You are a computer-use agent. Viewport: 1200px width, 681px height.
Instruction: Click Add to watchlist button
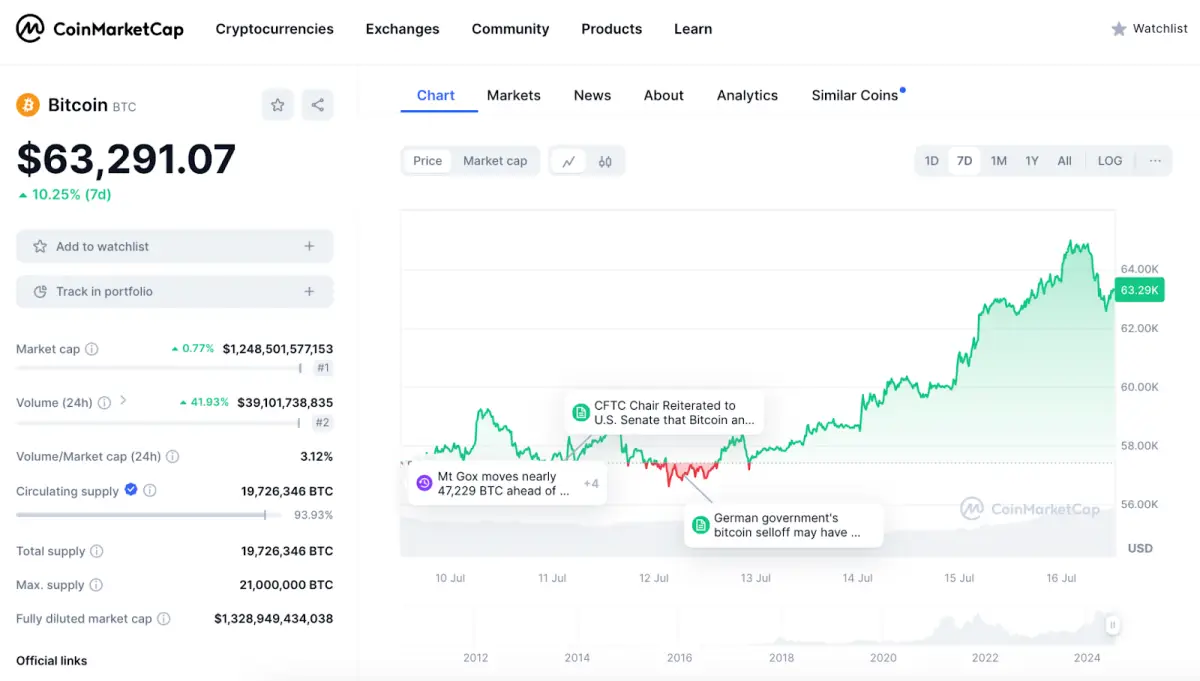(x=174, y=246)
